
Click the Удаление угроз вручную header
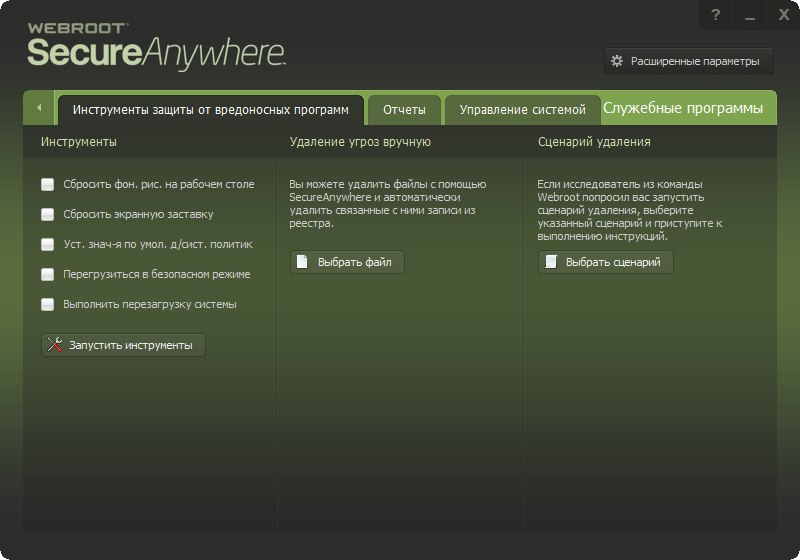click(360, 142)
